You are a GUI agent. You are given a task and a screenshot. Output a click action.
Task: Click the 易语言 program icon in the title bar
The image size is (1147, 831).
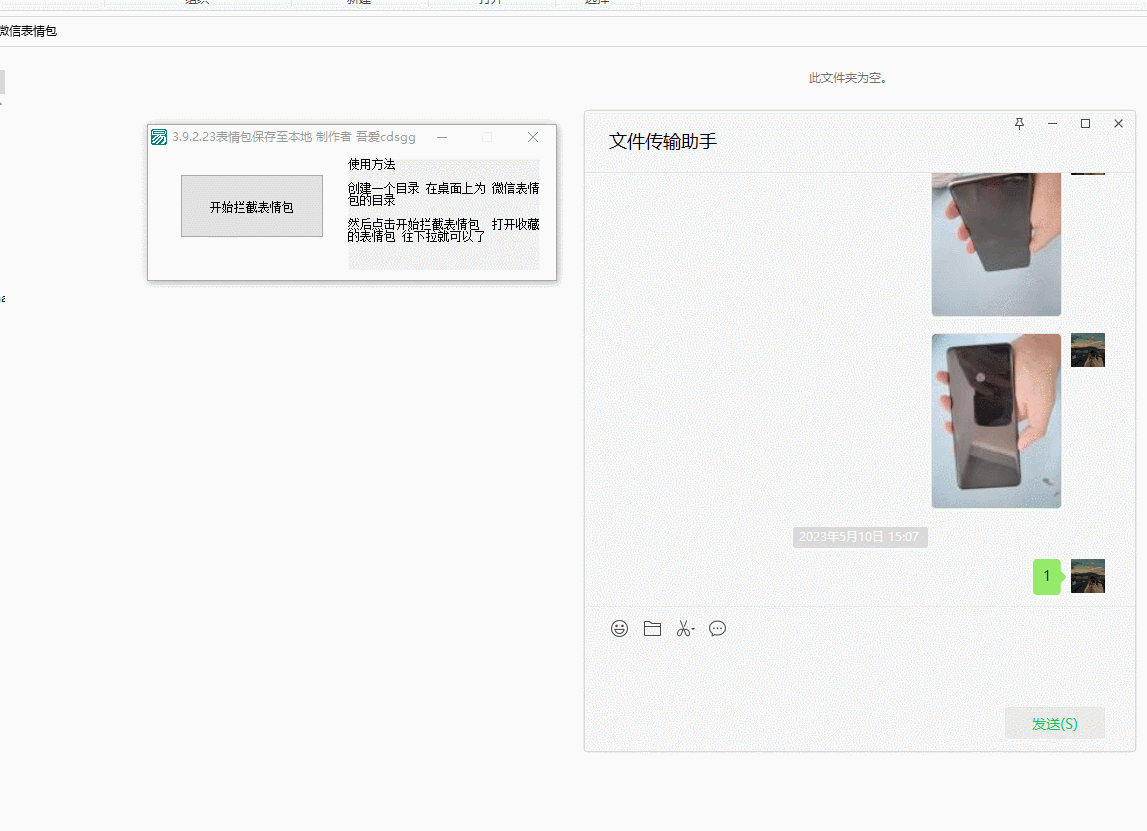tap(159, 136)
